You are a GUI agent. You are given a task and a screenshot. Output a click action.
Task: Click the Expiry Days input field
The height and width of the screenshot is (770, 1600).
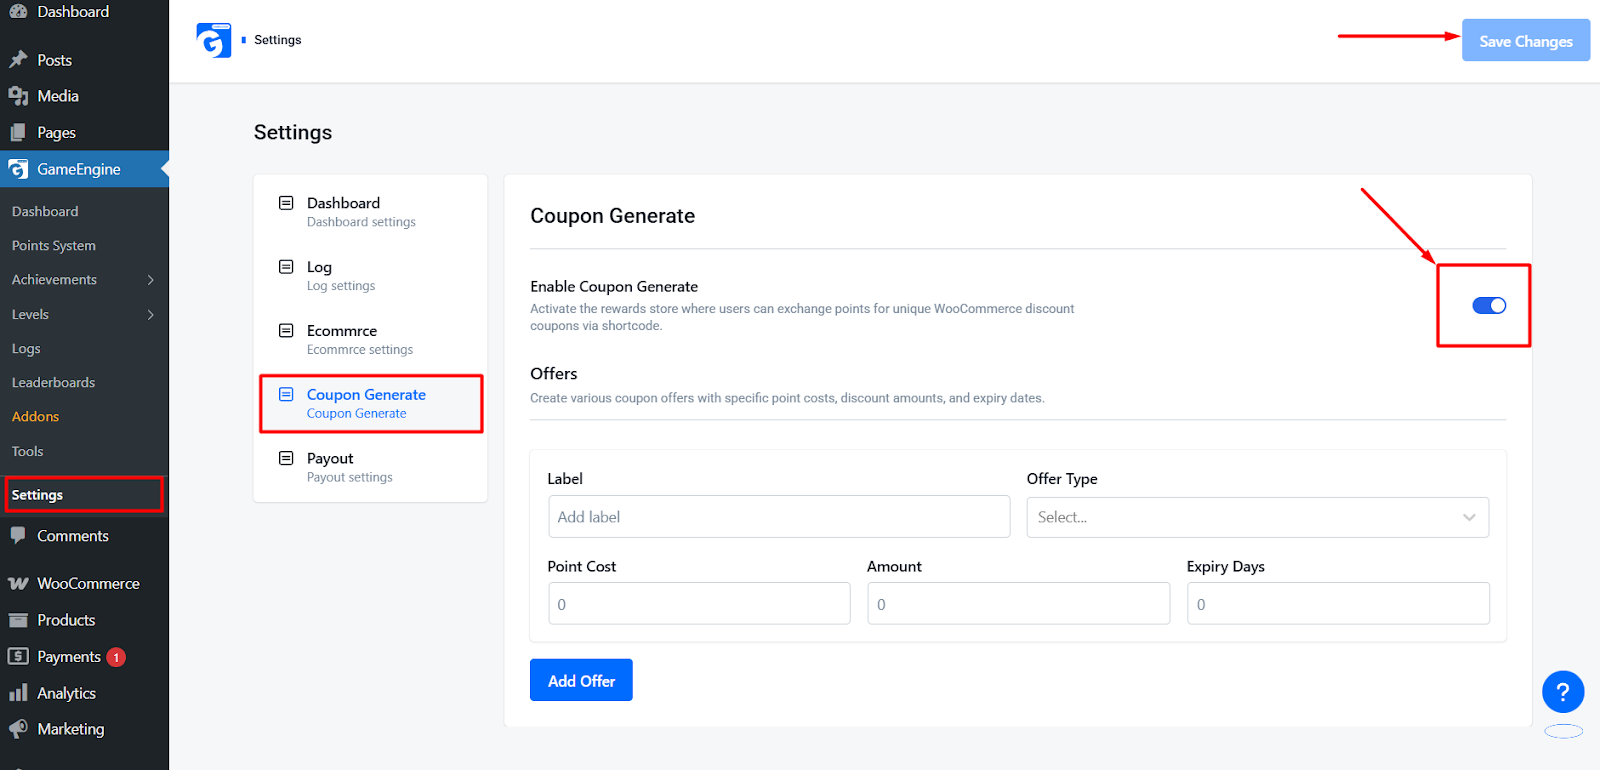1338,604
